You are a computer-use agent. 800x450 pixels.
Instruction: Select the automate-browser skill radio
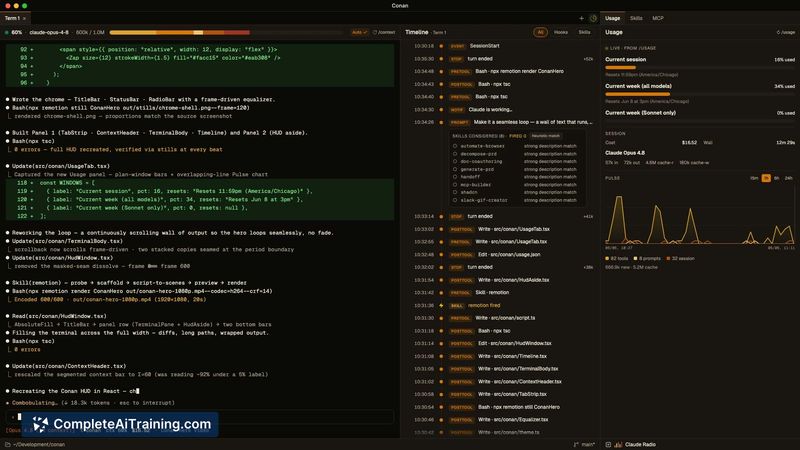455,146
